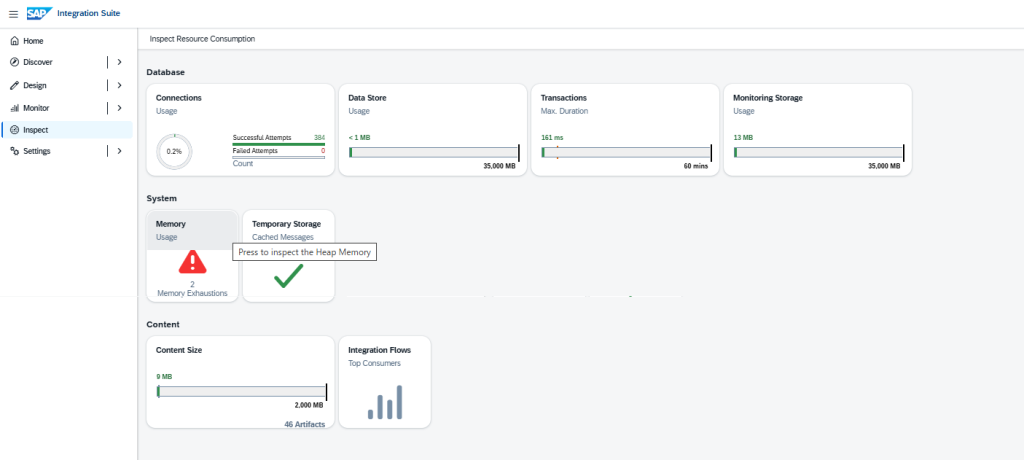Expand the Settings menu chevron
The image size is (1024, 460).
click(119, 151)
